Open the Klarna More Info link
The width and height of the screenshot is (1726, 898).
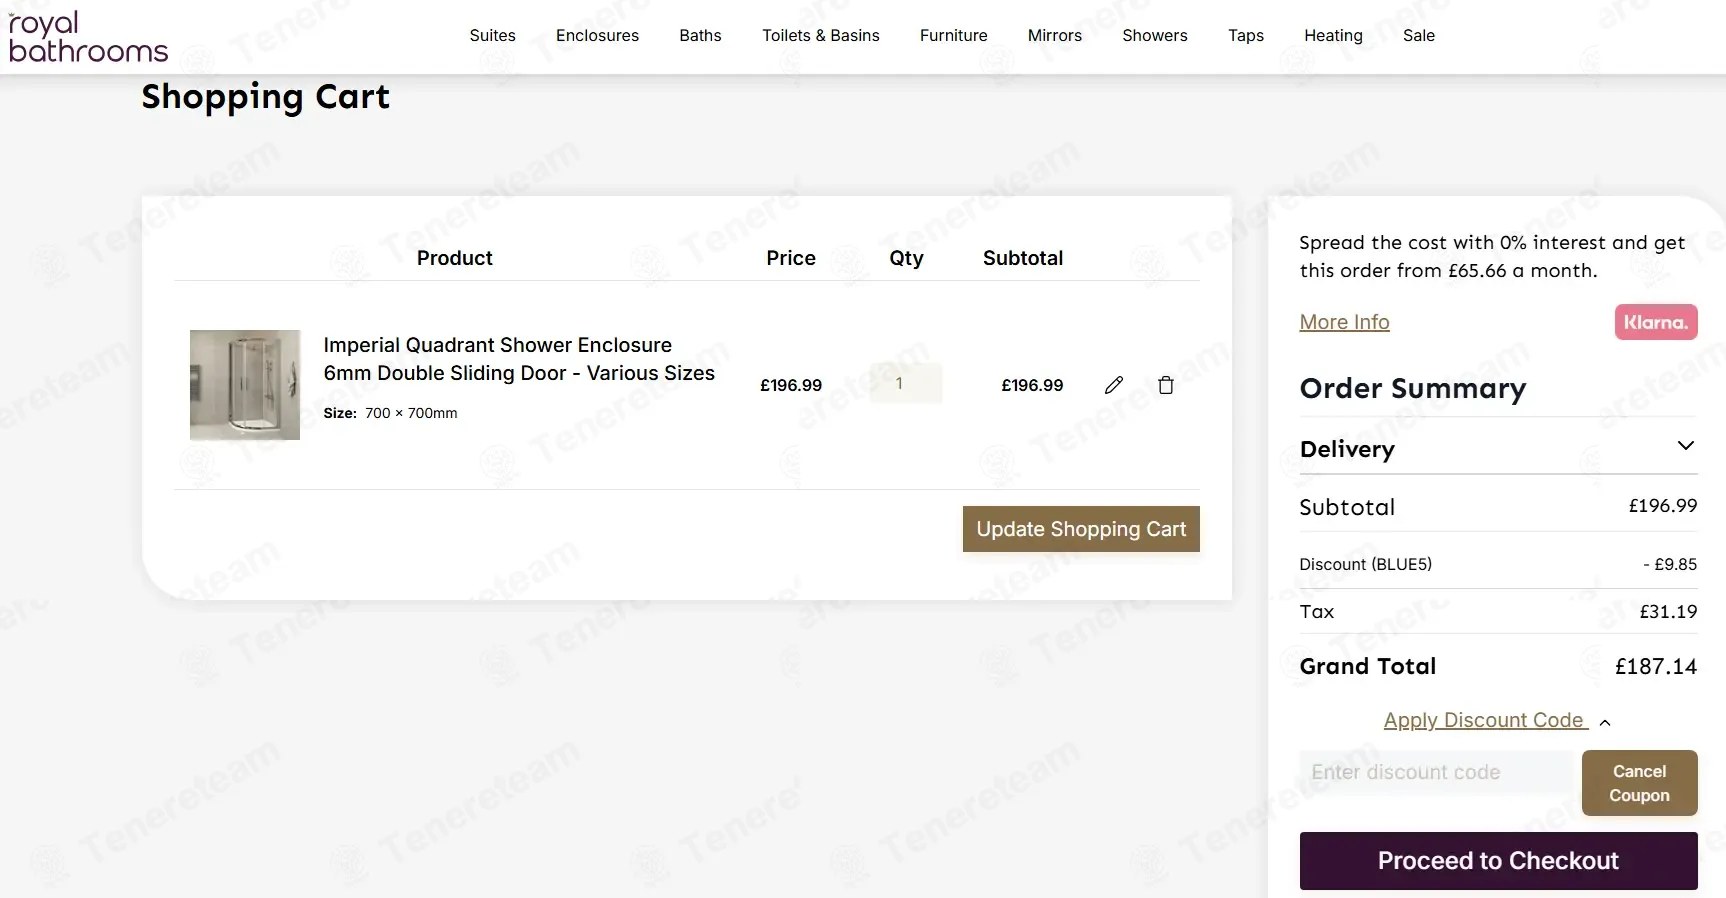pyautogui.click(x=1344, y=322)
